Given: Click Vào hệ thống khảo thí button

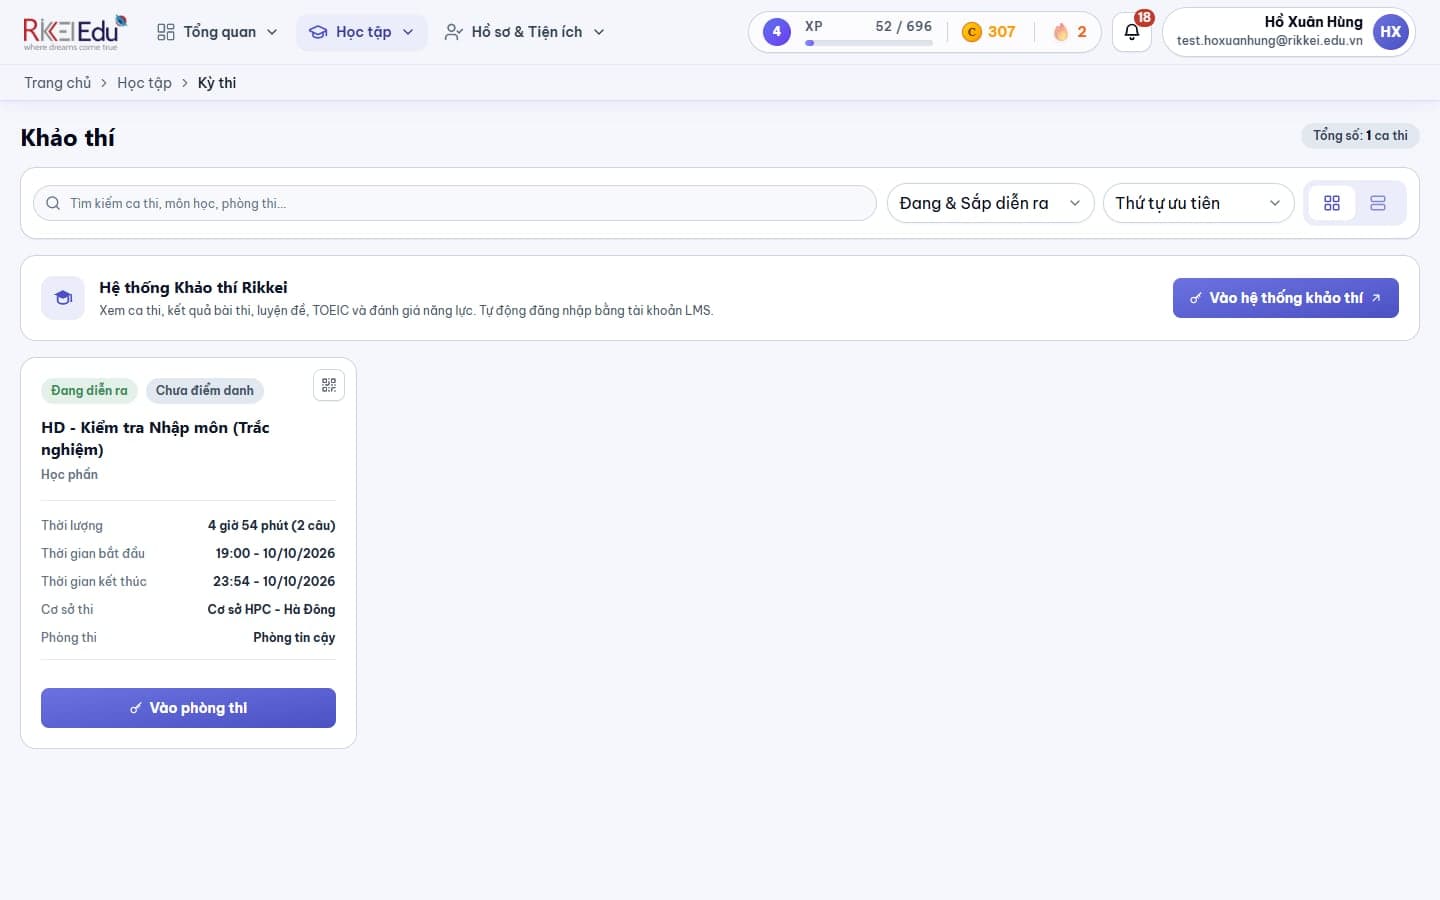Looking at the screenshot, I should 1285,298.
